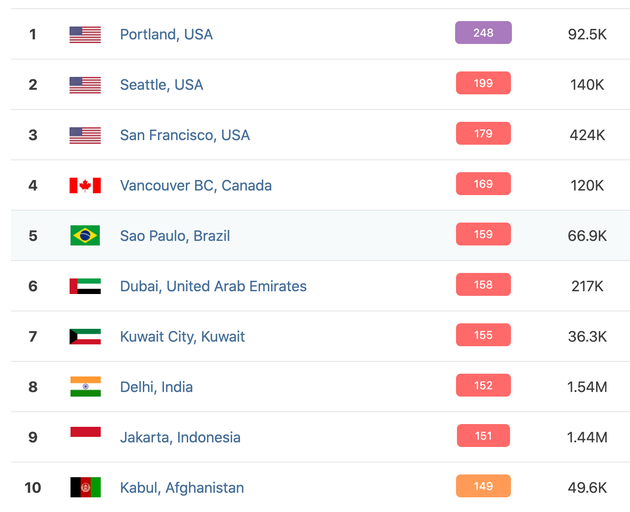Click the orange 149 AQI badge
Image resolution: width=630 pixels, height=512 pixels.
(x=483, y=487)
